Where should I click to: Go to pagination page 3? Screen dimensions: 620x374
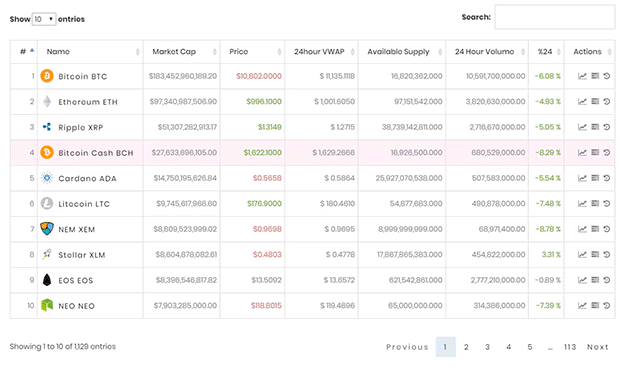click(x=488, y=347)
